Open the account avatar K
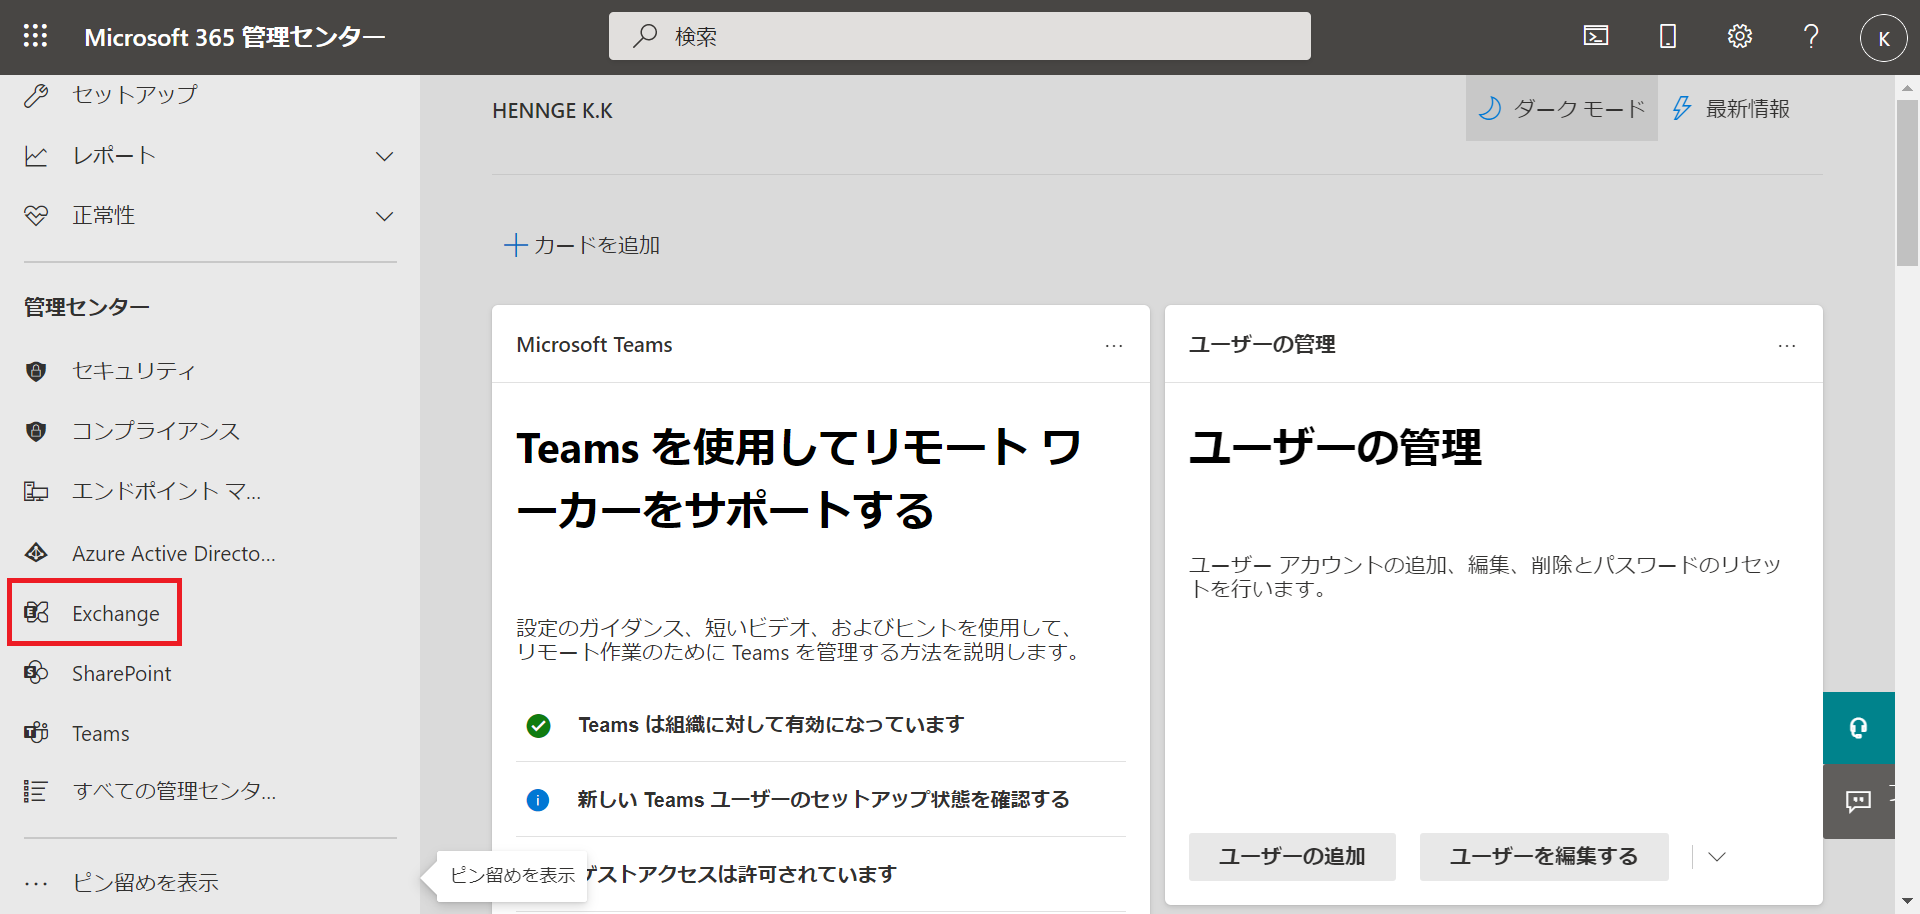This screenshot has height=914, width=1920. [x=1883, y=38]
